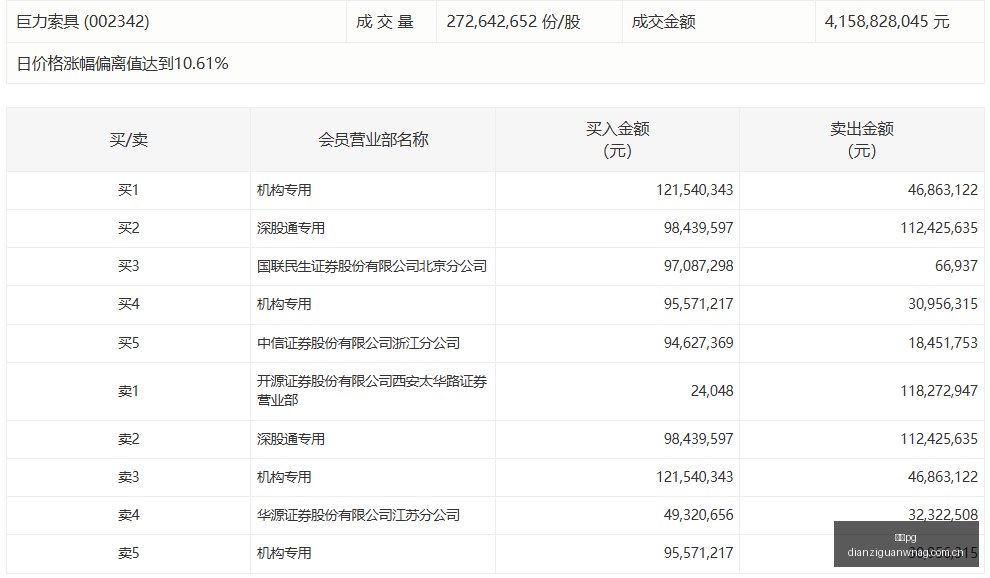
Task: Click the 买入金额(元) column header
Action: point(617,140)
